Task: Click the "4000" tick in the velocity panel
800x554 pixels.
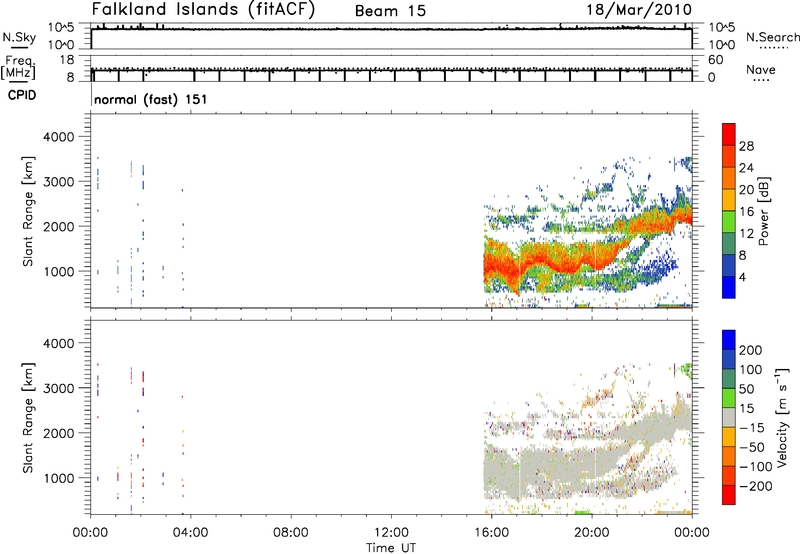Action: tap(58, 343)
